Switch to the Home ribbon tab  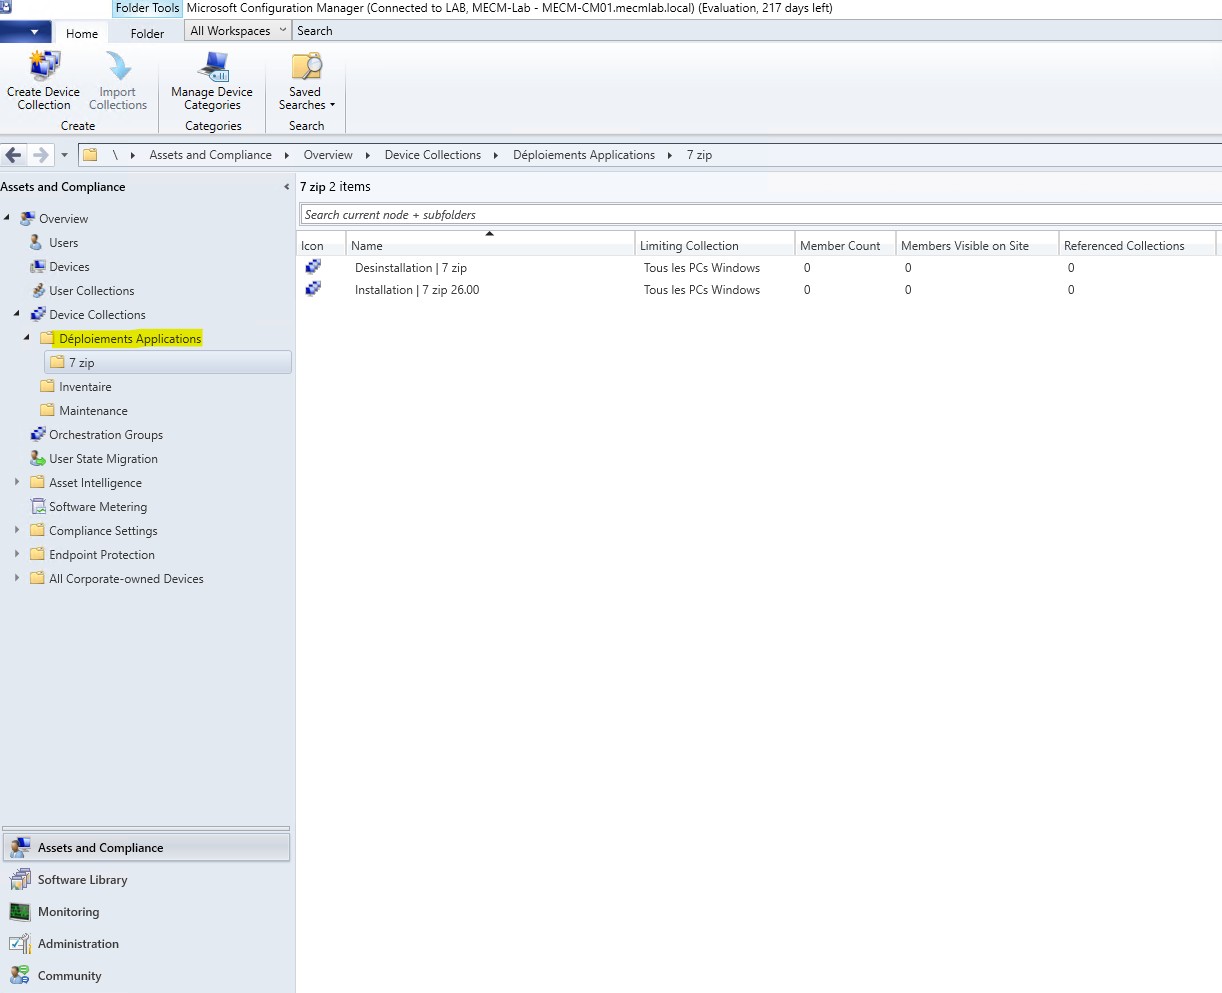82,33
